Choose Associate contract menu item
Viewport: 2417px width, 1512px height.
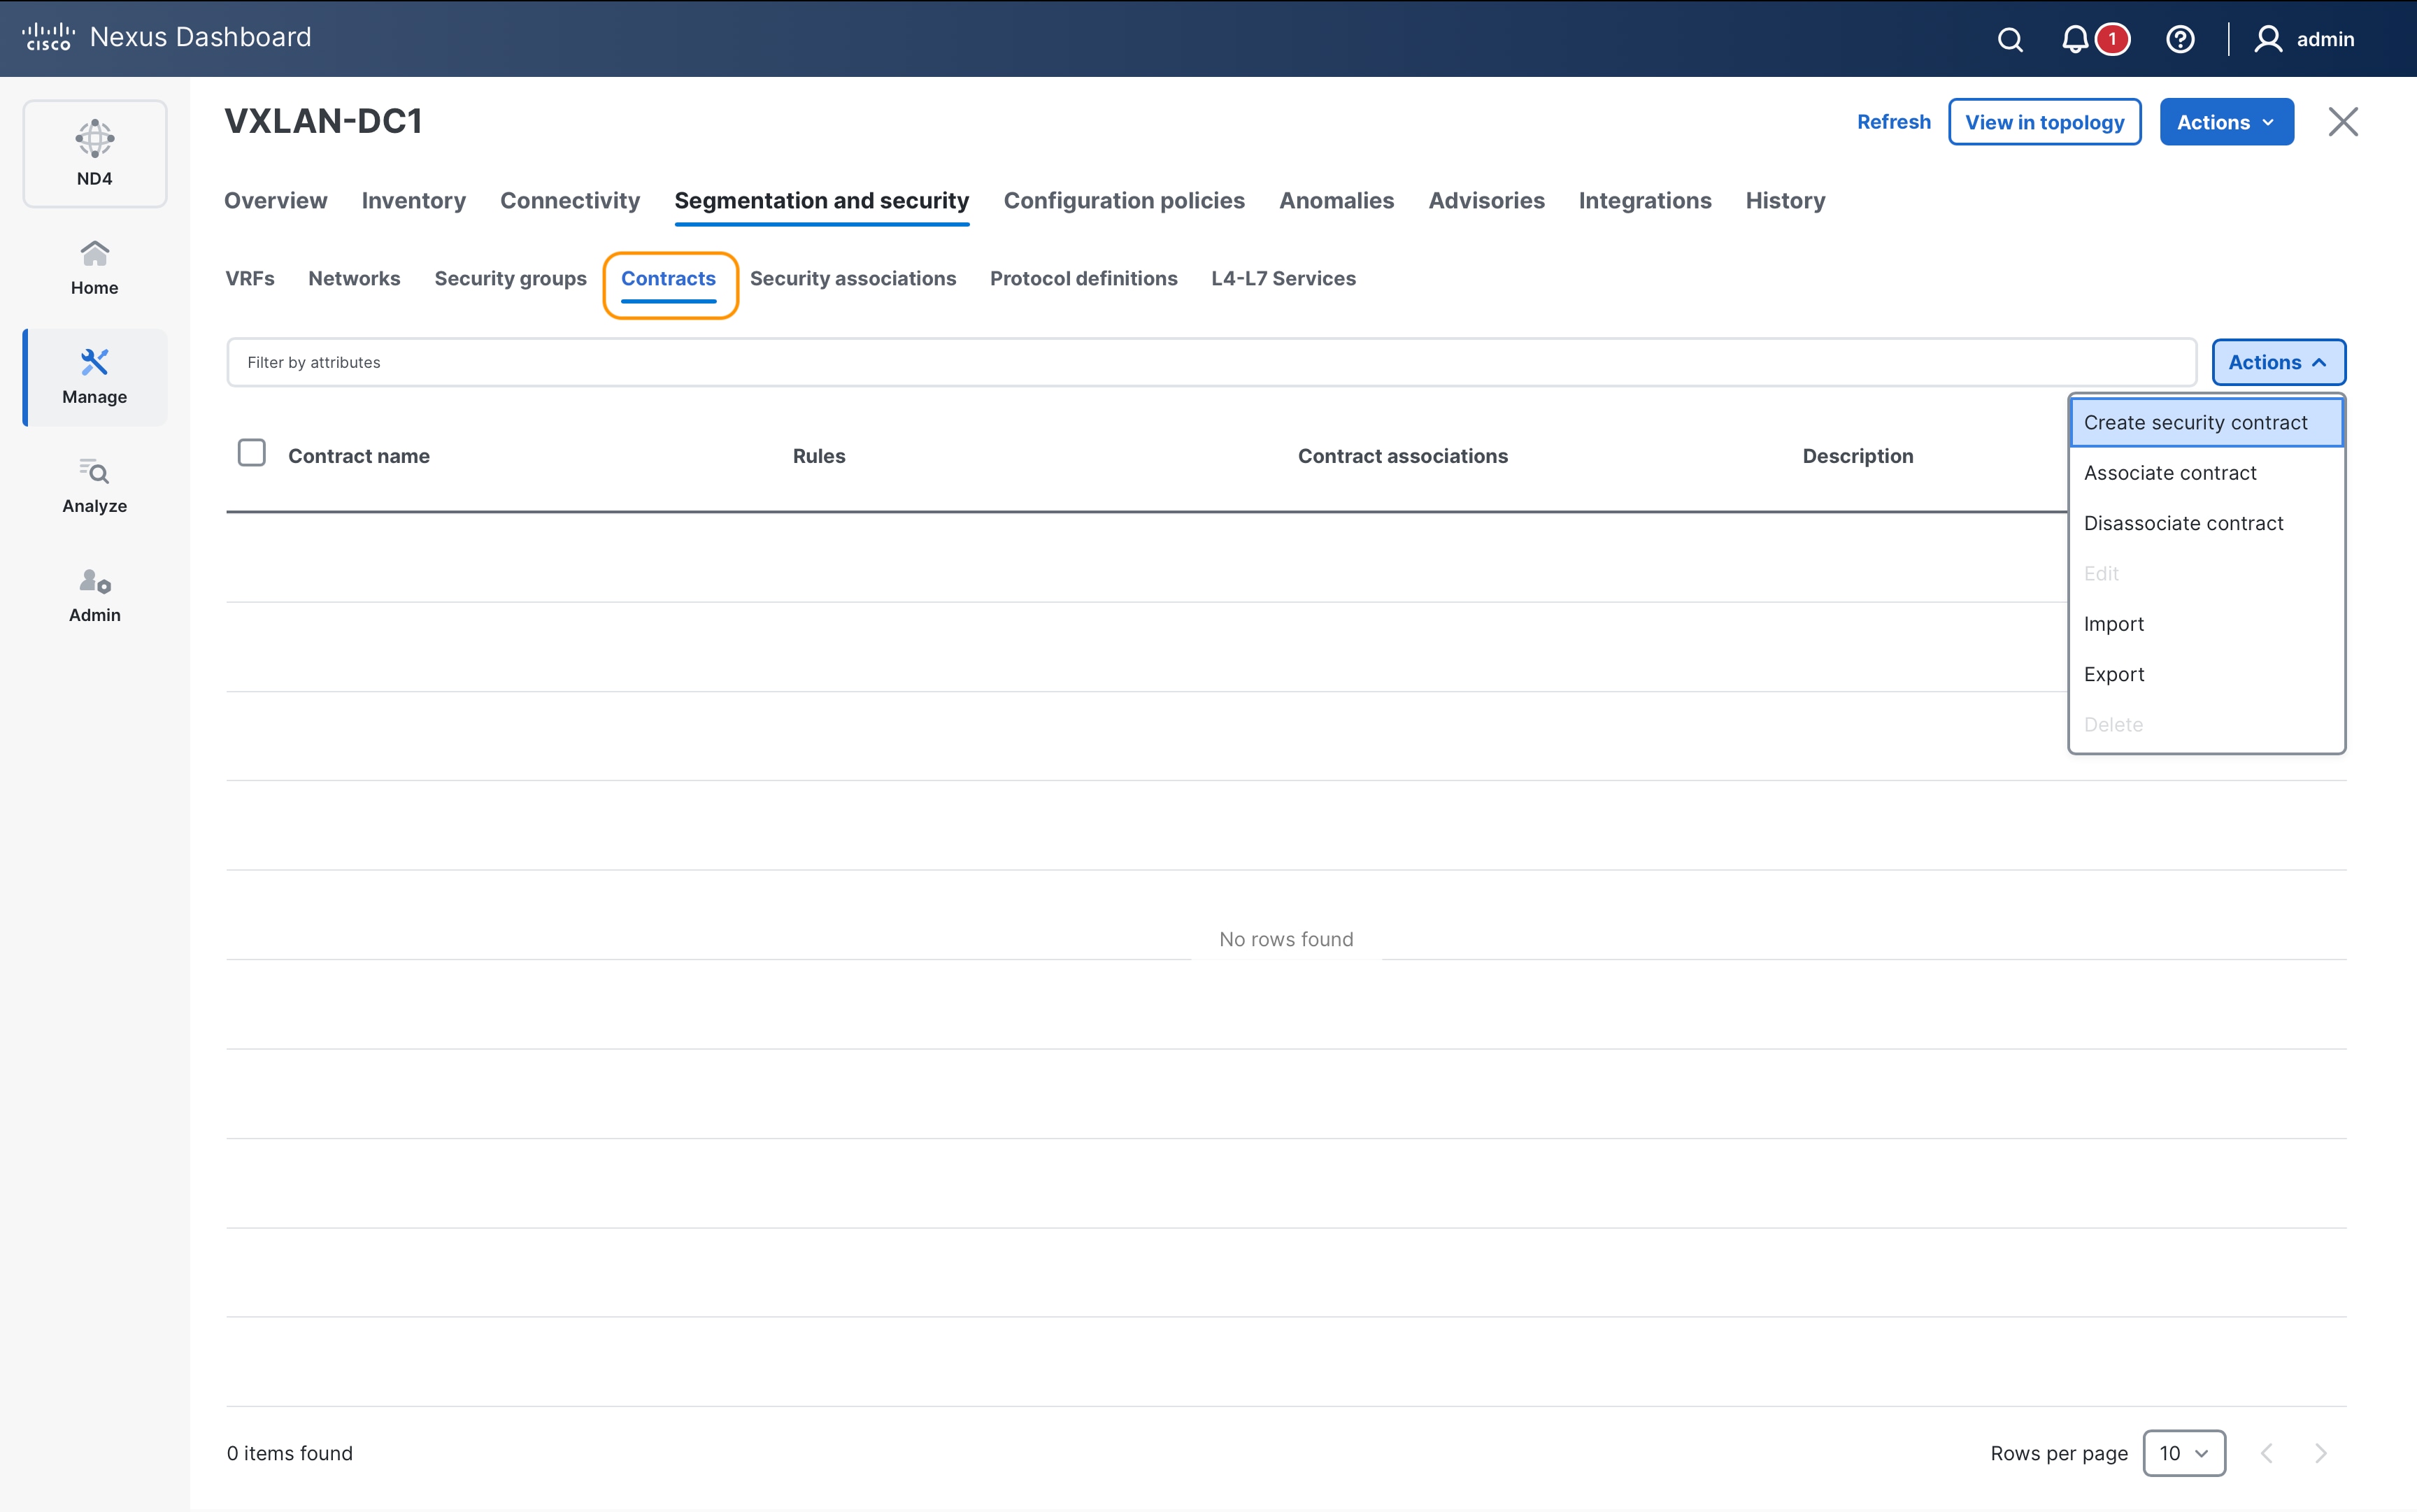point(2206,473)
